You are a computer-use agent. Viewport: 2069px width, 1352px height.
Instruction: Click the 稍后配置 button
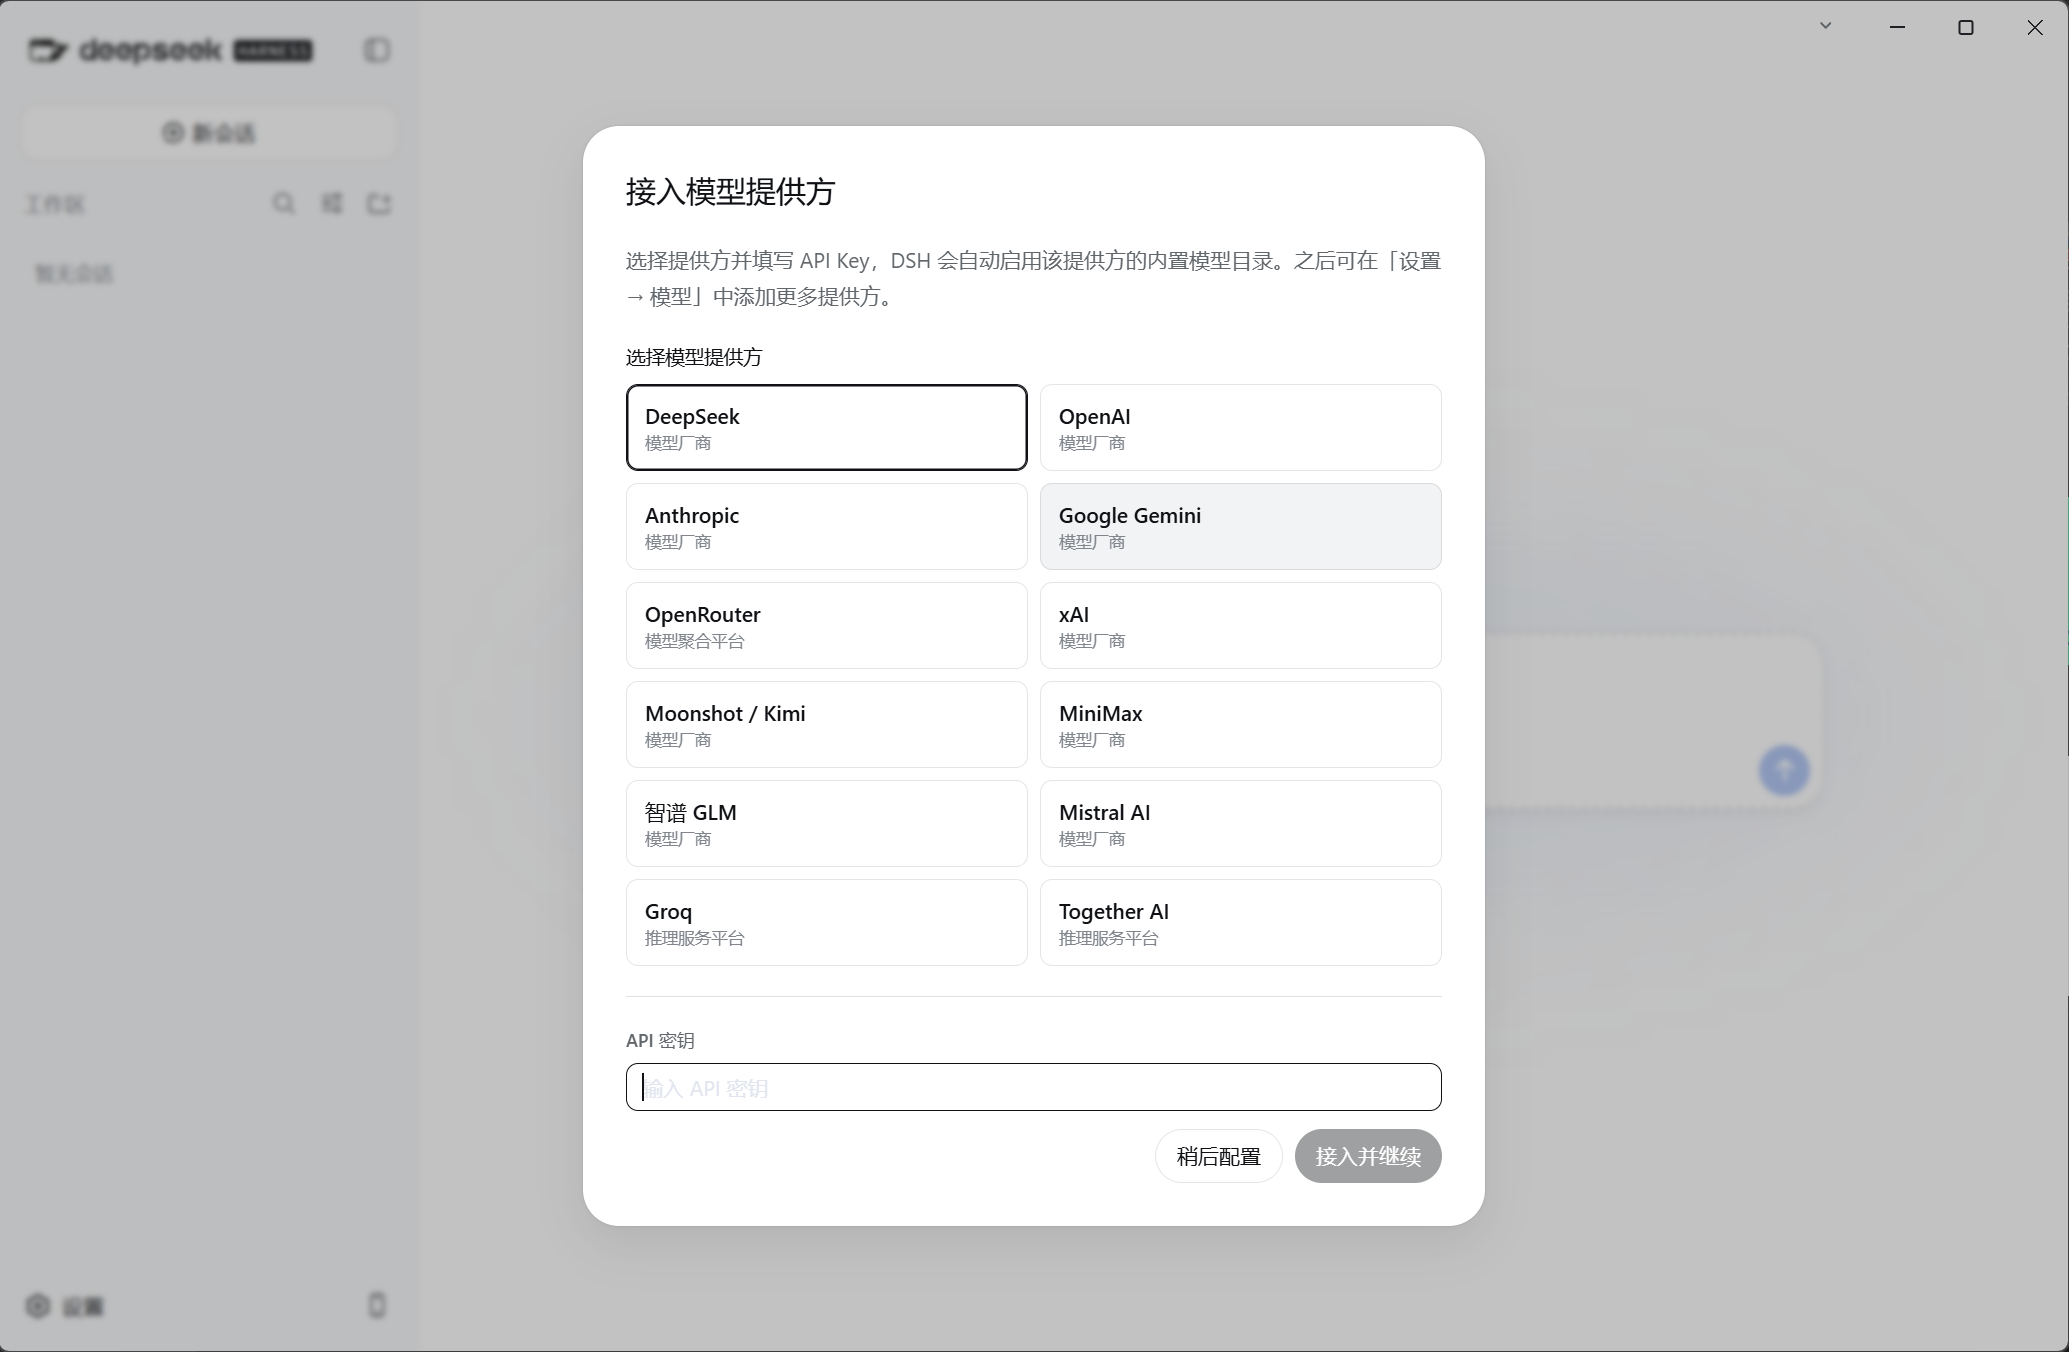pyautogui.click(x=1218, y=1156)
